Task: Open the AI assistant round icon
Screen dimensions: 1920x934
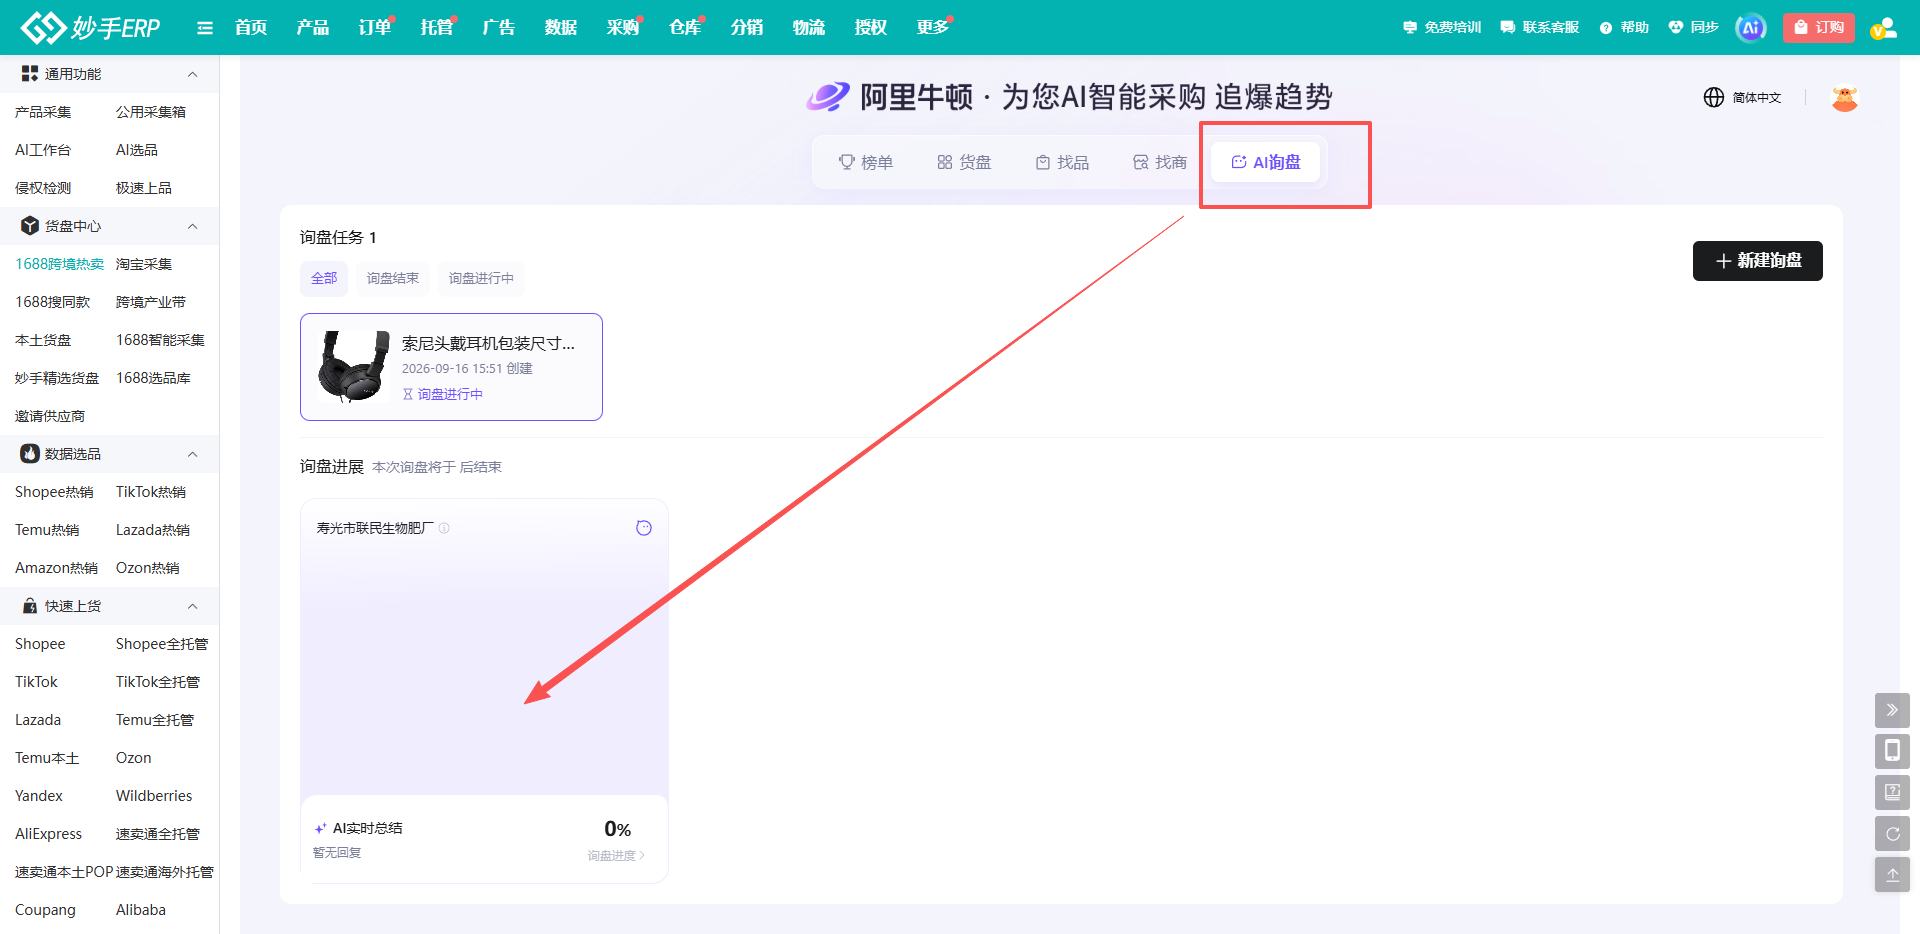Action: tap(1751, 28)
